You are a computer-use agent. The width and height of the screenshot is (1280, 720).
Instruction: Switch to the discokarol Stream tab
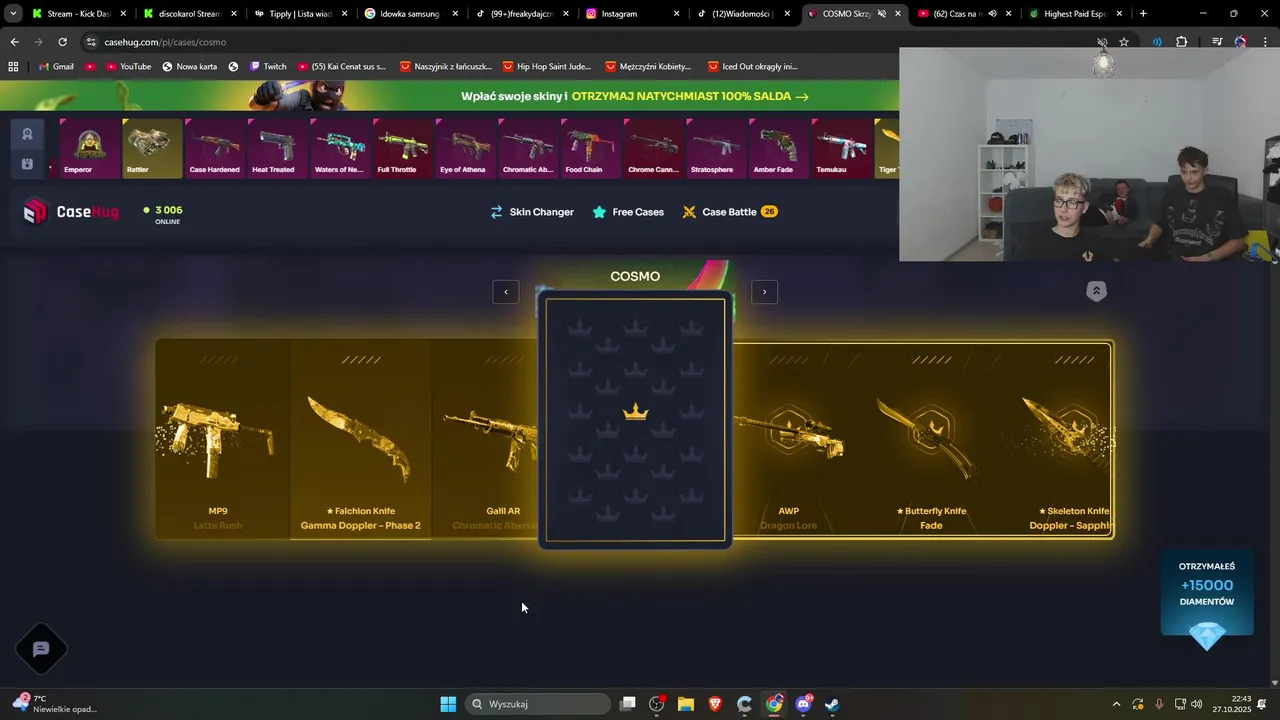point(190,14)
